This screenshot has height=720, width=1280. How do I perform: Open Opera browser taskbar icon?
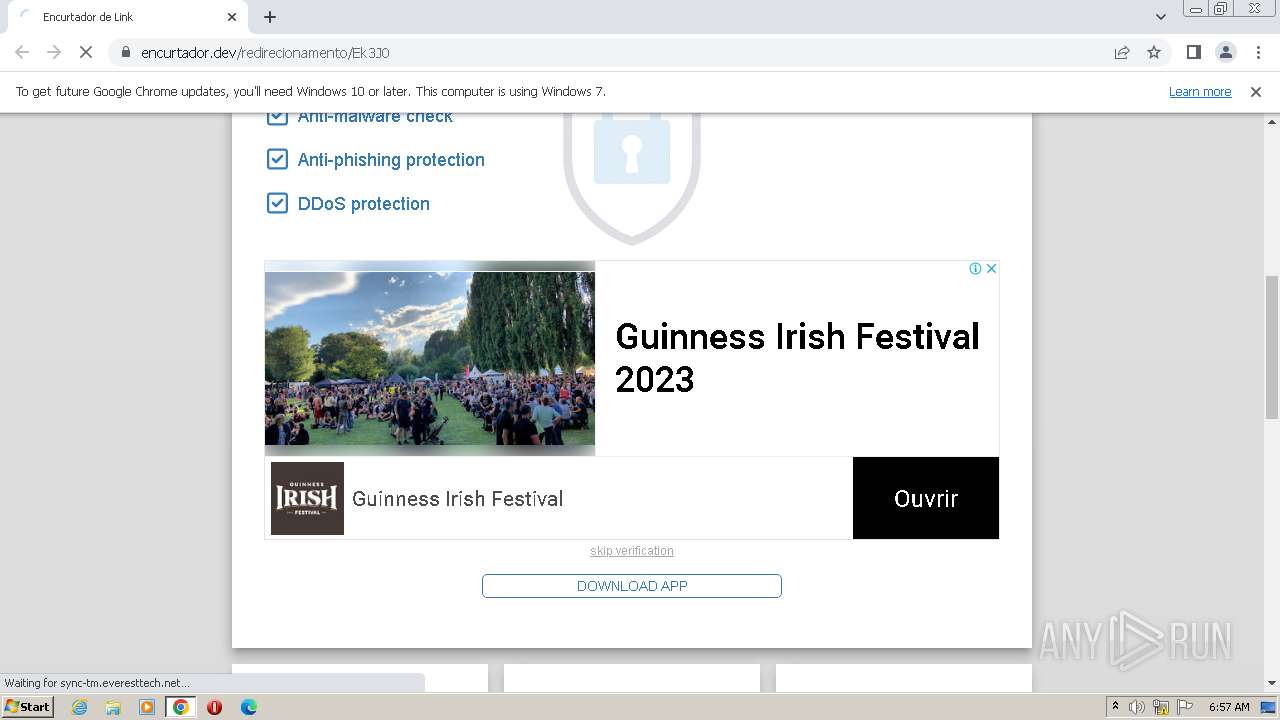(214, 707)
